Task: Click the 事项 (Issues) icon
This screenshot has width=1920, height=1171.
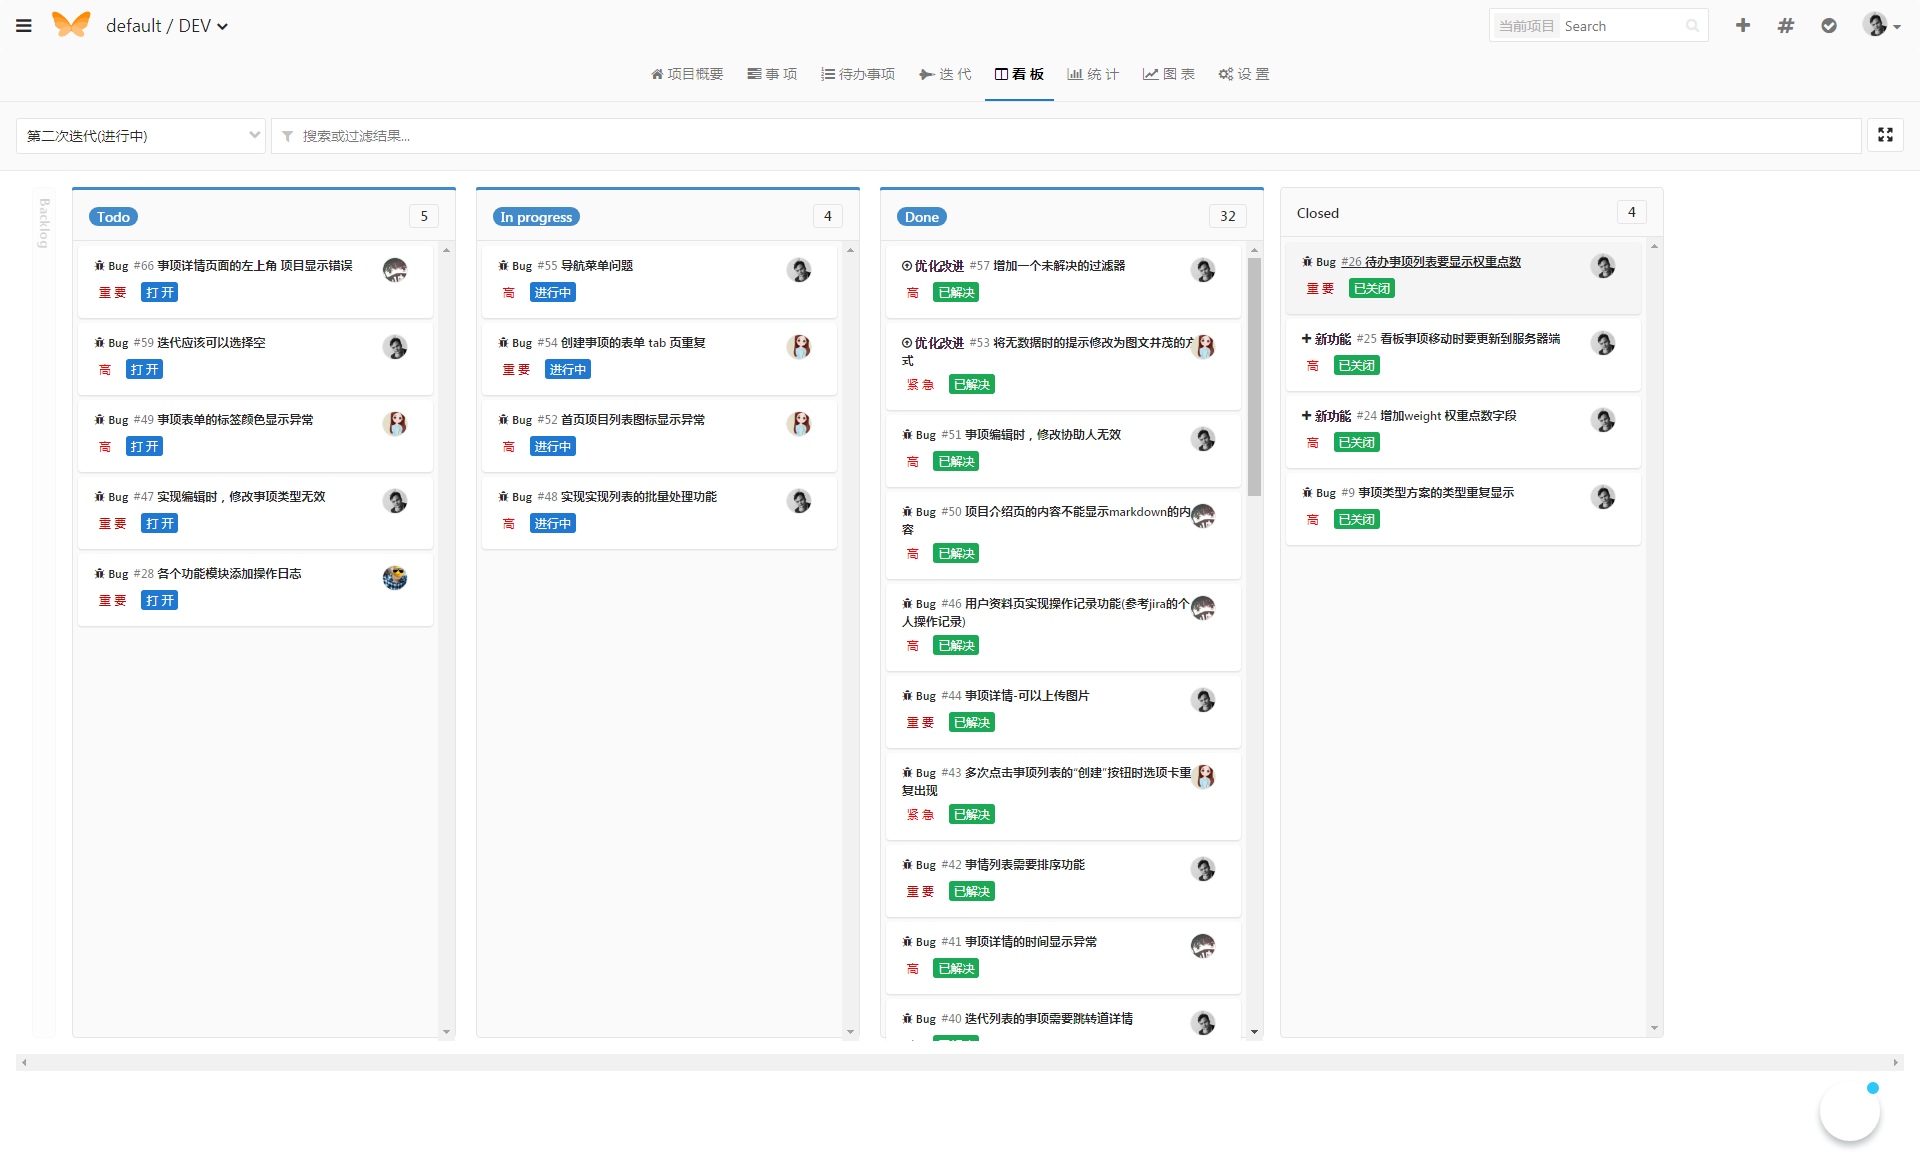Action: (x=771, y=74)
